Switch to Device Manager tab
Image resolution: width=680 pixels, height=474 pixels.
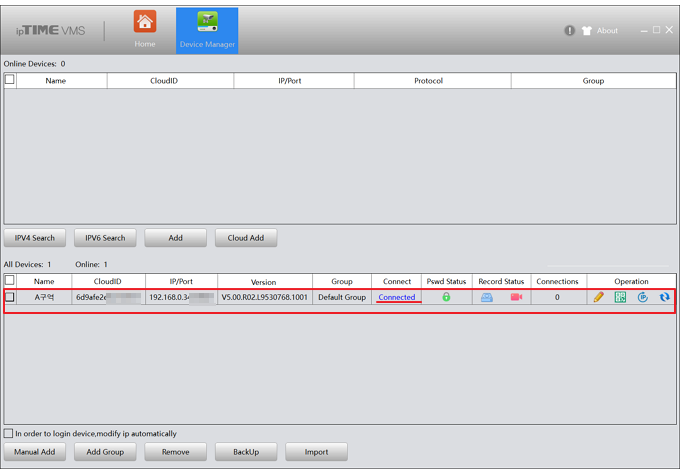(x=207, y=30)
